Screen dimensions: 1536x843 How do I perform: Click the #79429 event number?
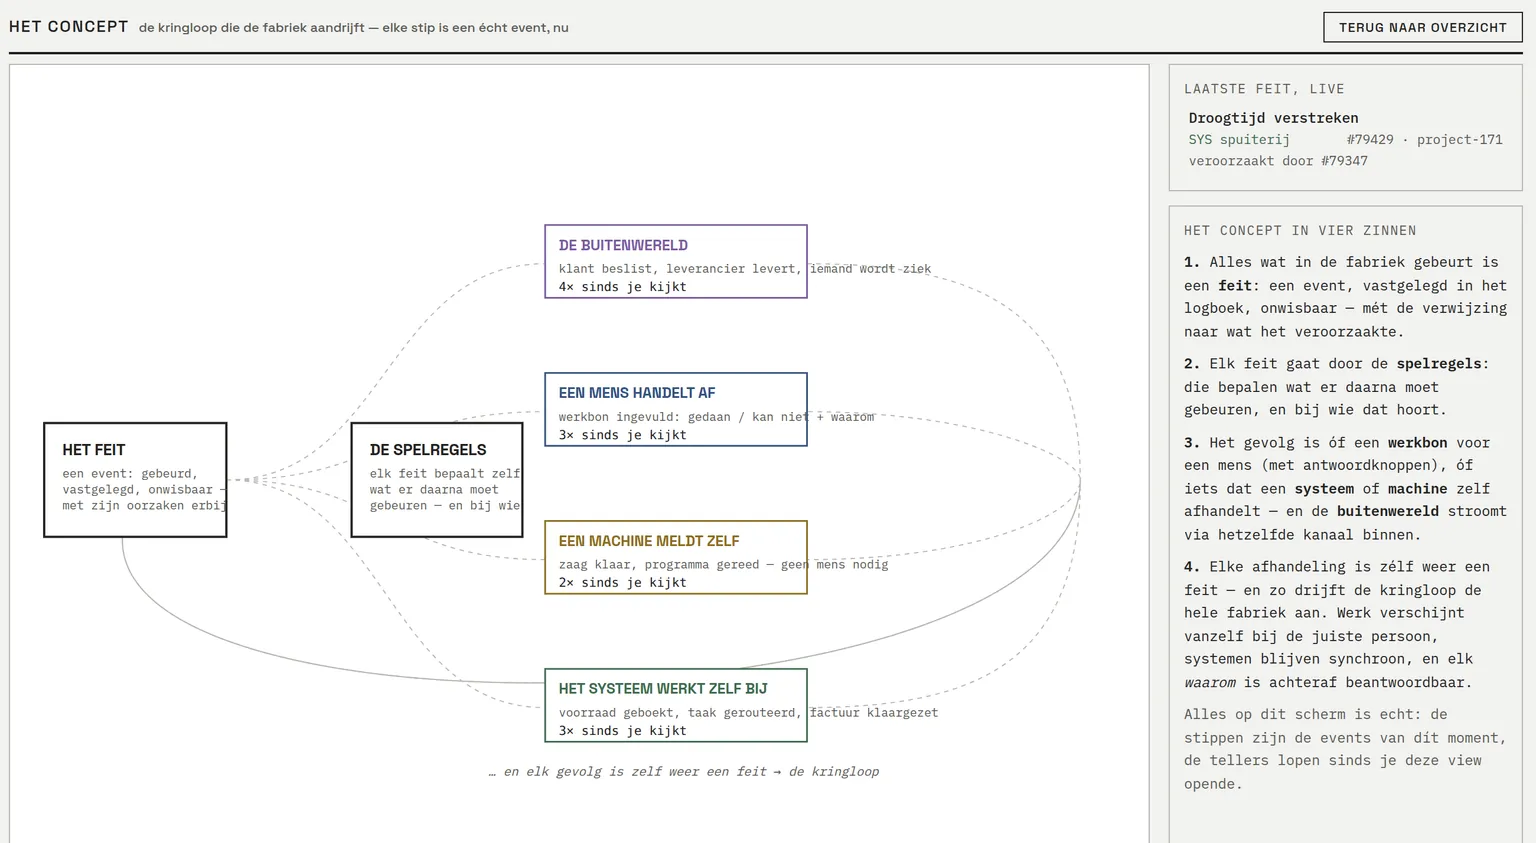pos(1370,140)
